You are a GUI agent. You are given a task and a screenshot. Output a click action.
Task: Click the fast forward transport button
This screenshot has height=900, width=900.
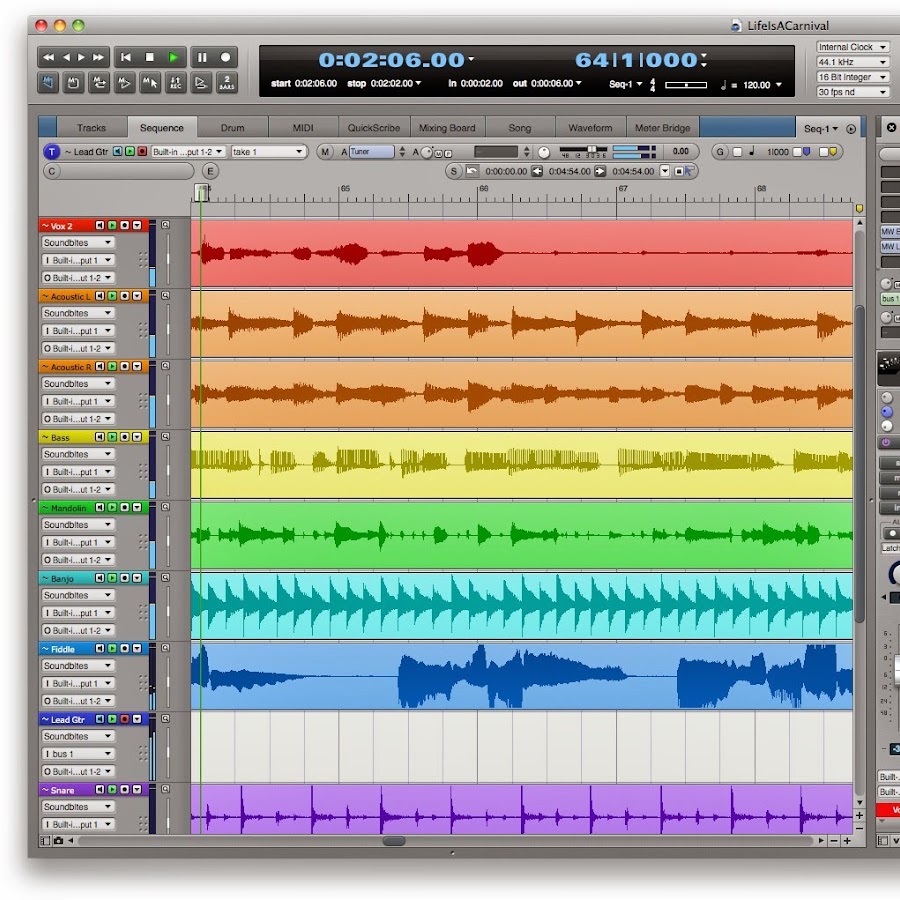(99, 57)
